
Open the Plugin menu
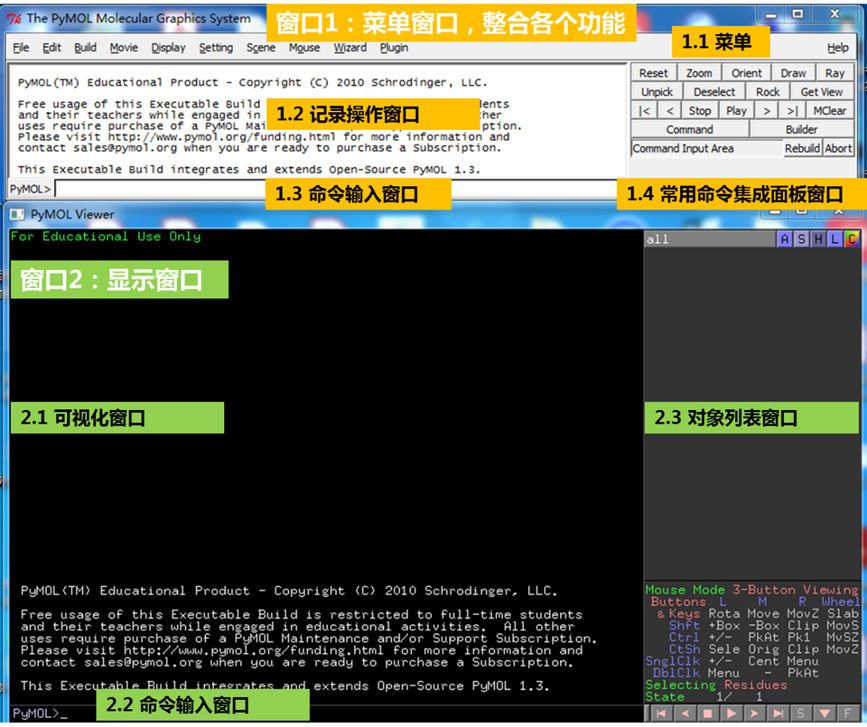coord(394,48)
